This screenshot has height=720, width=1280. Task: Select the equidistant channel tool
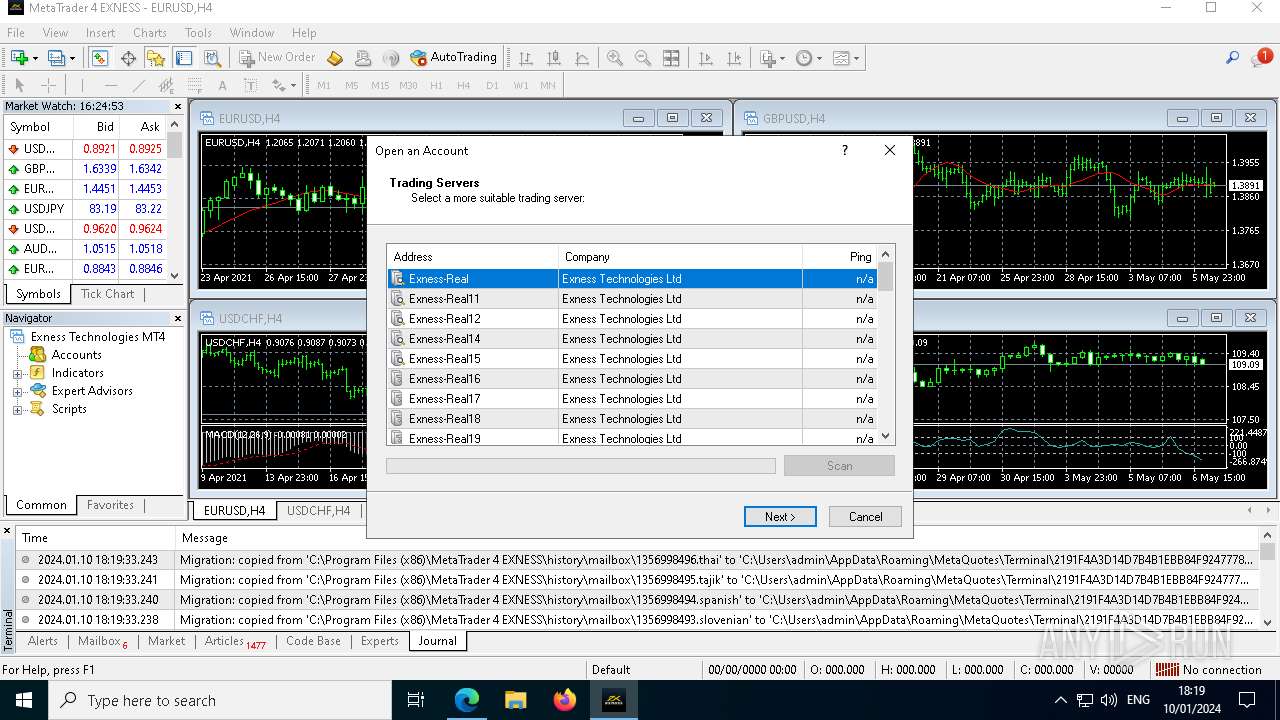tap(166, 85)
